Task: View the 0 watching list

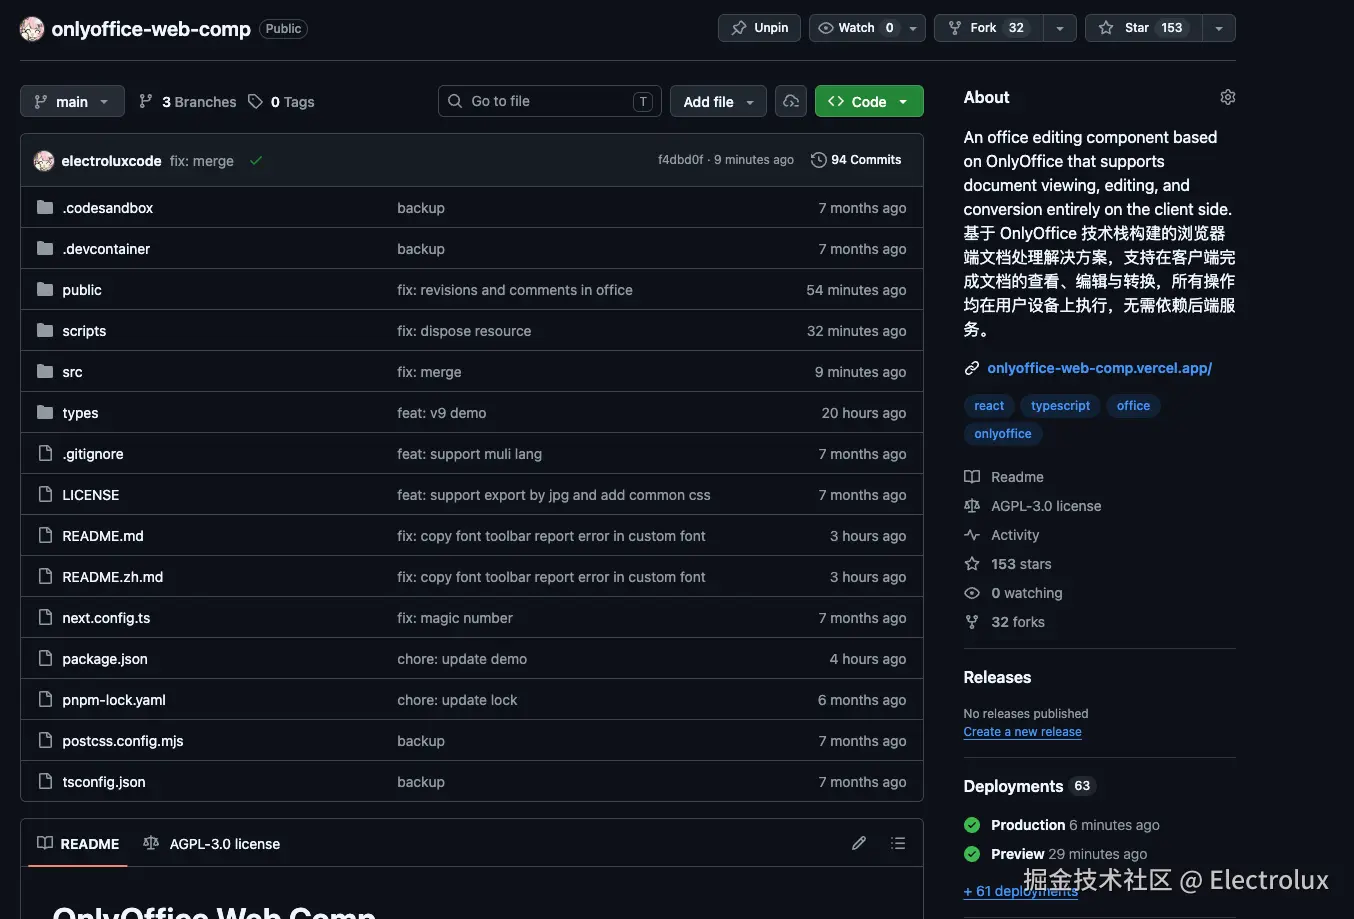Action: [x=1013, y=593]
